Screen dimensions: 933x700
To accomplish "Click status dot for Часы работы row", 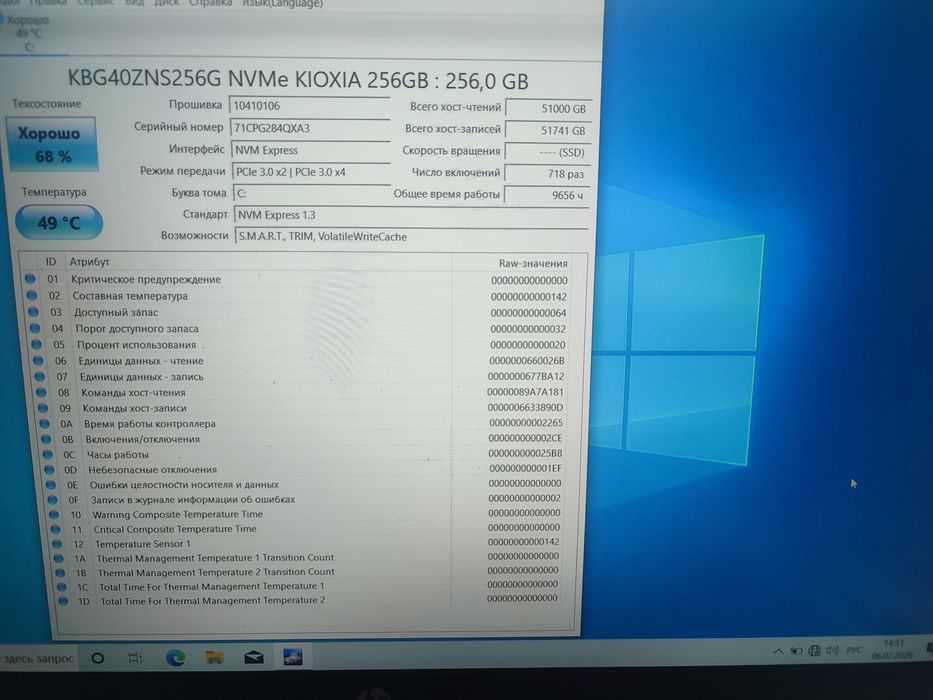I will click(48, 454).
